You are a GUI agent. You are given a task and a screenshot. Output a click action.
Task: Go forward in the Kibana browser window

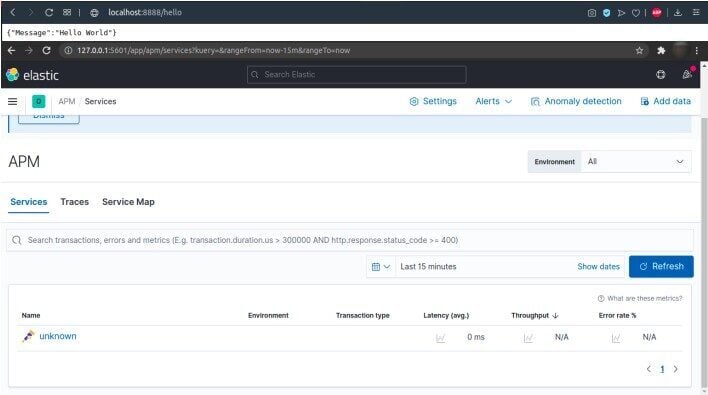click(29, 51)
